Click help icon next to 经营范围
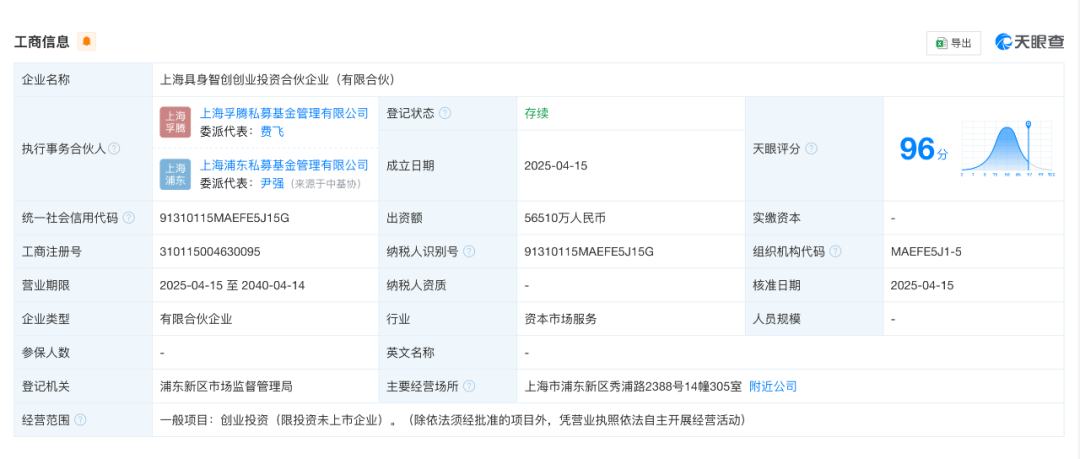 (x=80, y=420)
